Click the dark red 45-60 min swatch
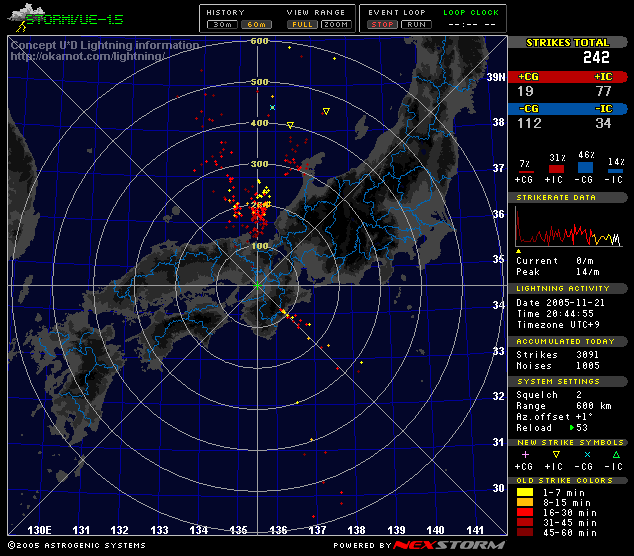Viewport: 634px width, 556px height. pyautogui.click(x=524, y=531)
